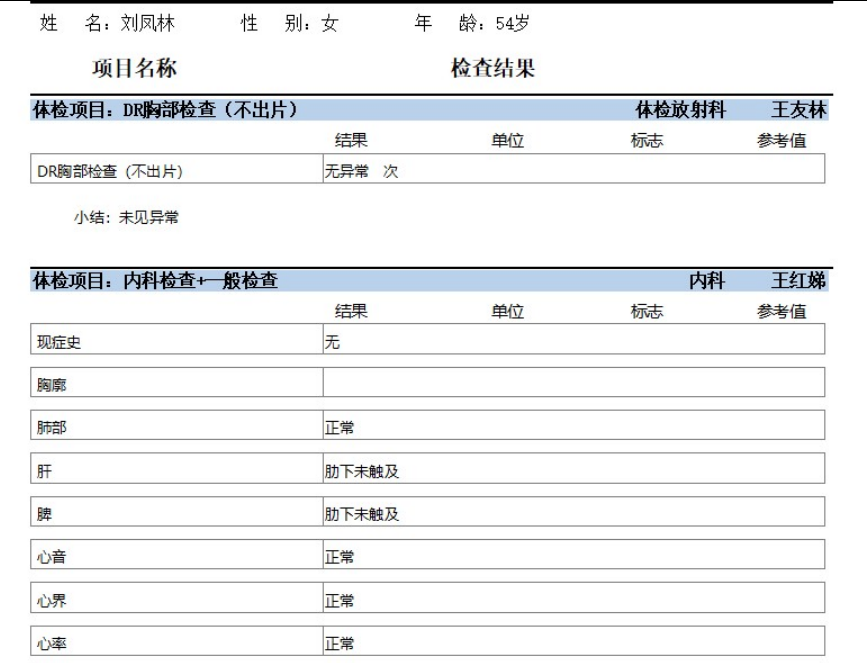Click the 现症史 row label

[58, 342]
